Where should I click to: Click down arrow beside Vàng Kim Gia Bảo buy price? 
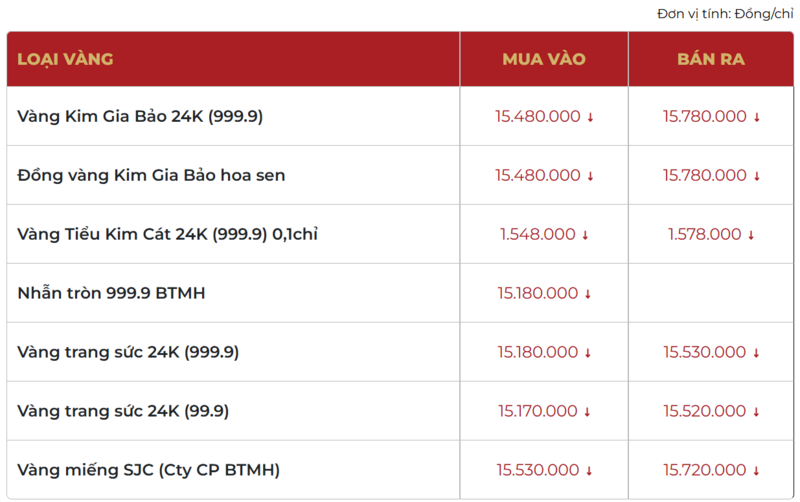tap(590, 118)
